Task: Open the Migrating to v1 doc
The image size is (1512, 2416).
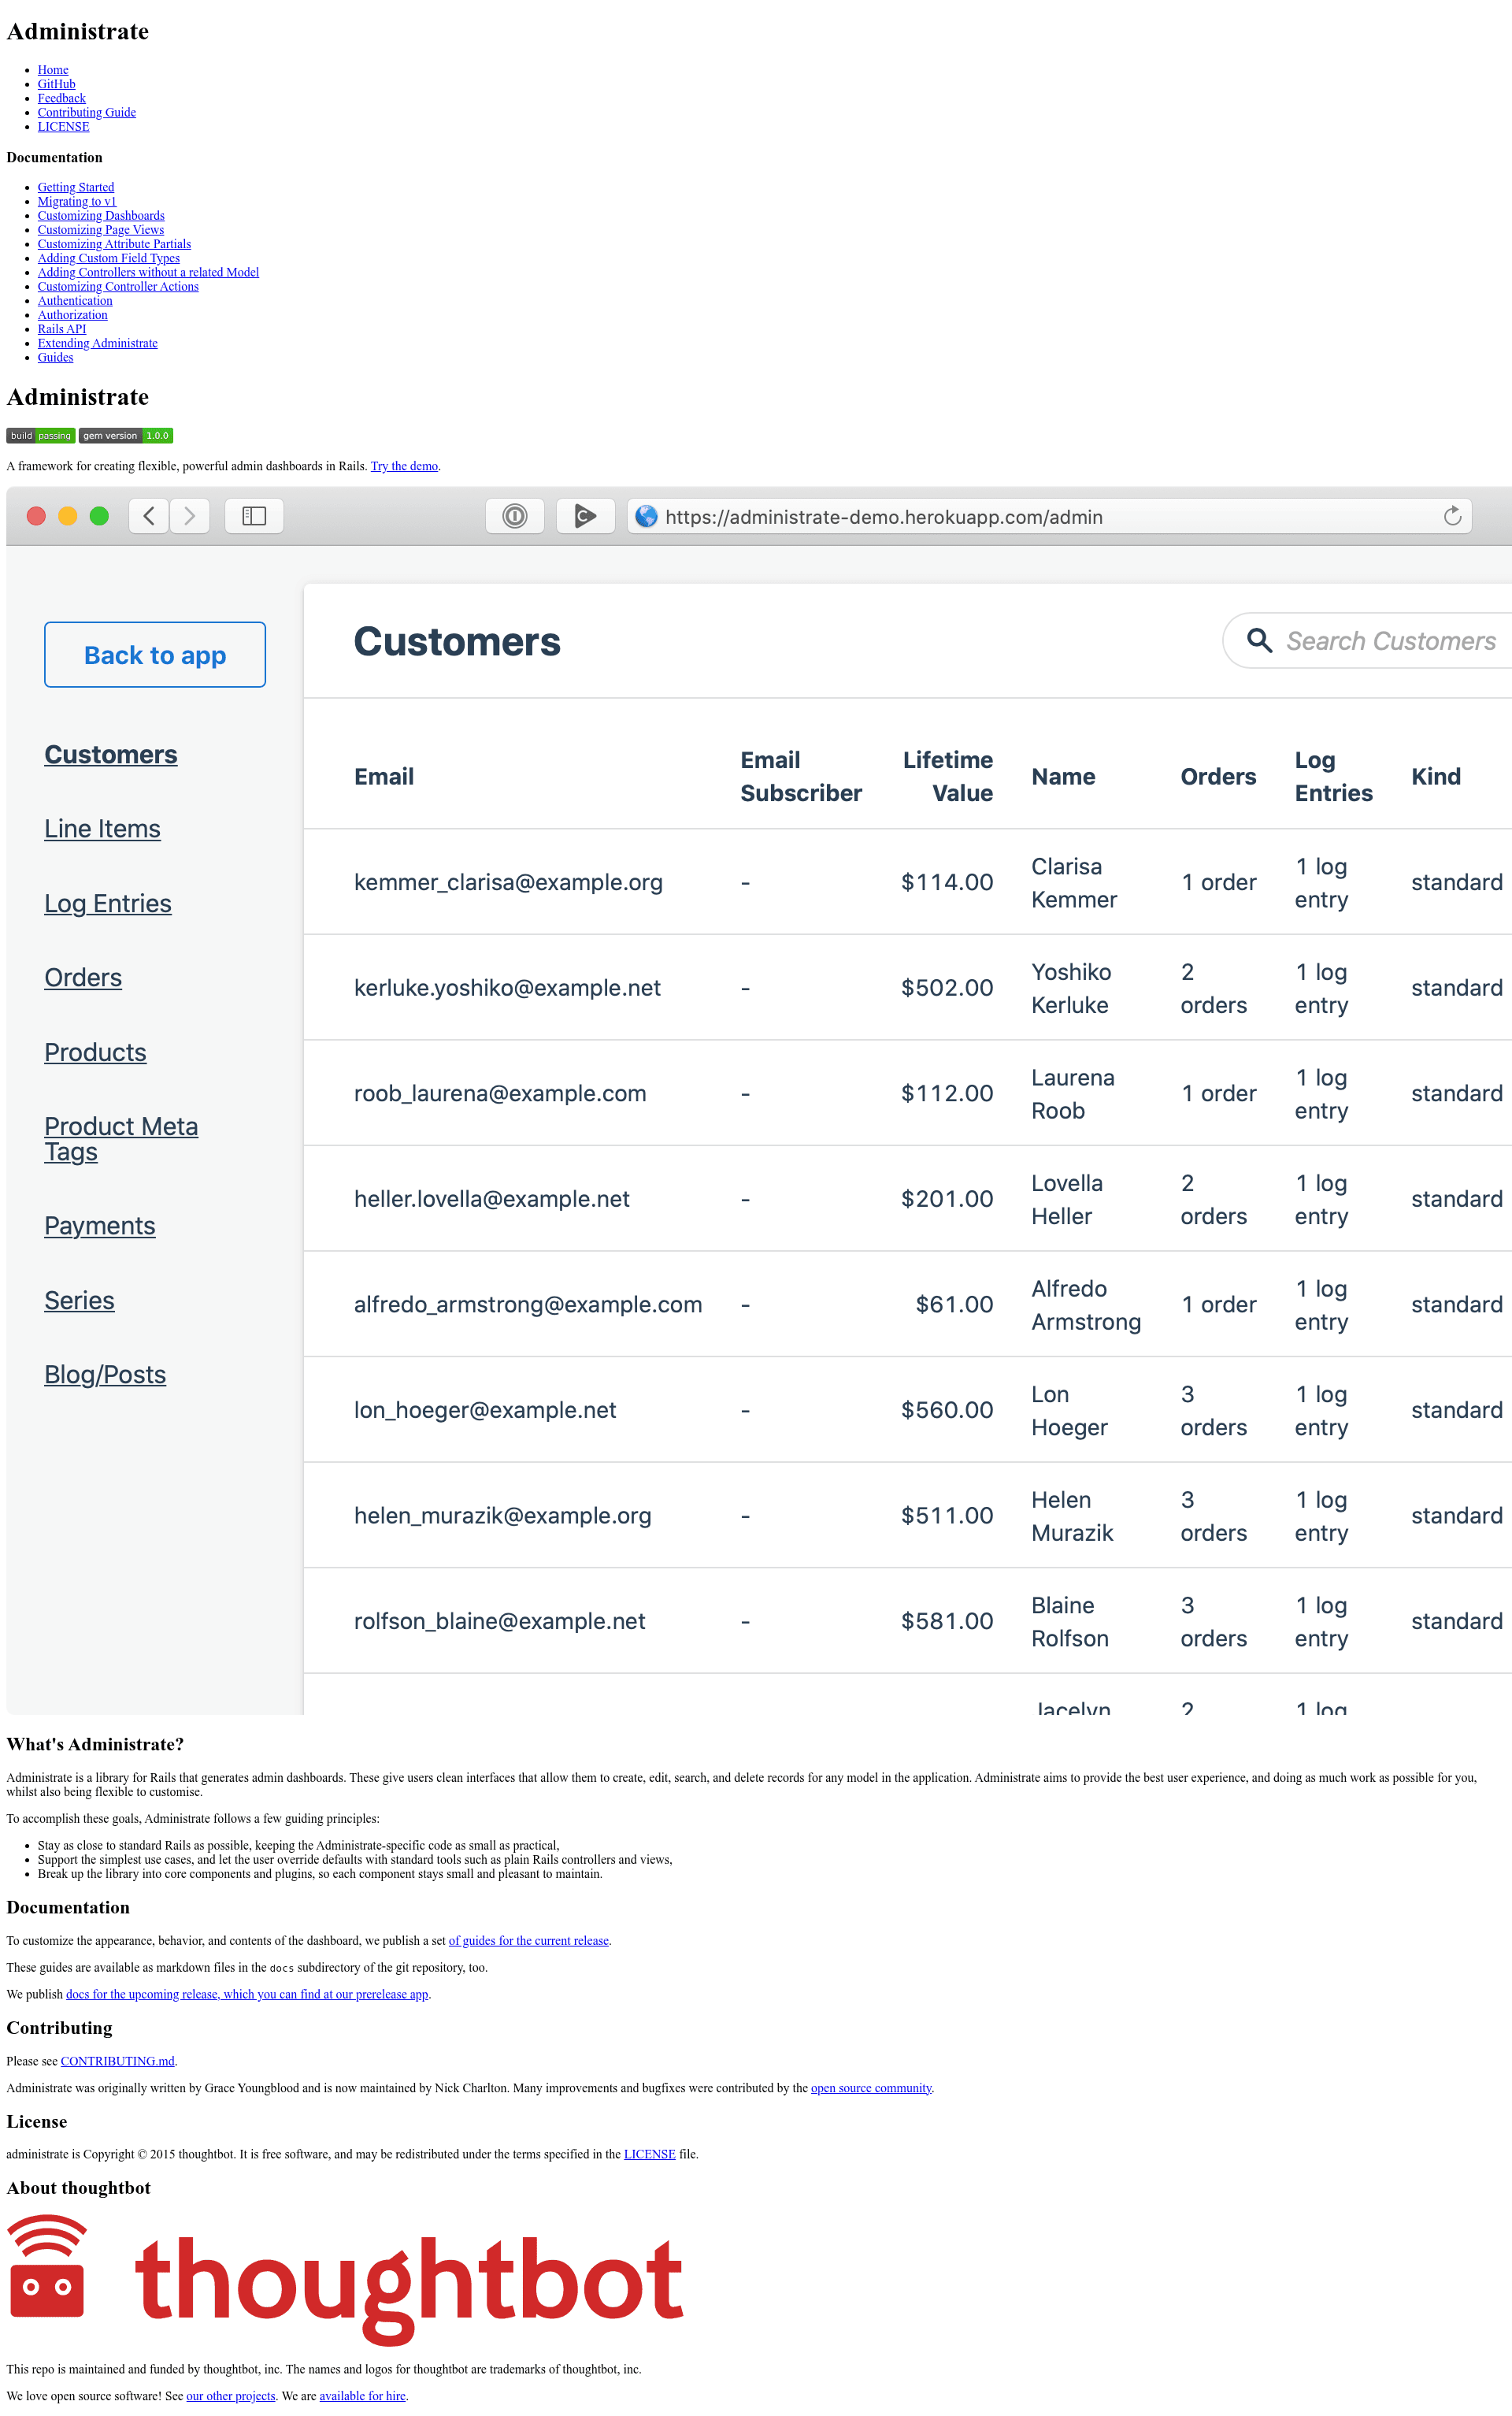Action: click(x=77, y=201)
